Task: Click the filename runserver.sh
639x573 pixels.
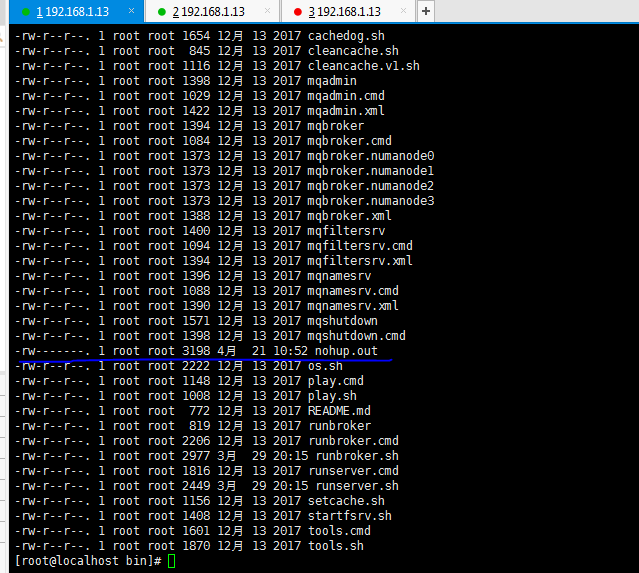Action: point(357,486)
